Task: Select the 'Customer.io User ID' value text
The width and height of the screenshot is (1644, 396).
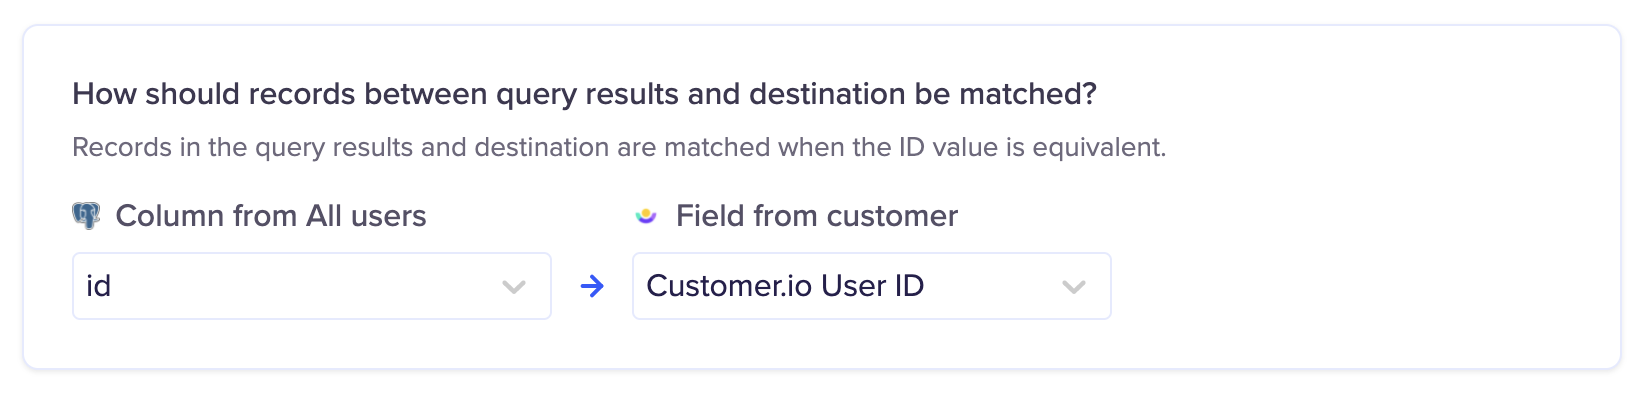Action: [785, 286]
